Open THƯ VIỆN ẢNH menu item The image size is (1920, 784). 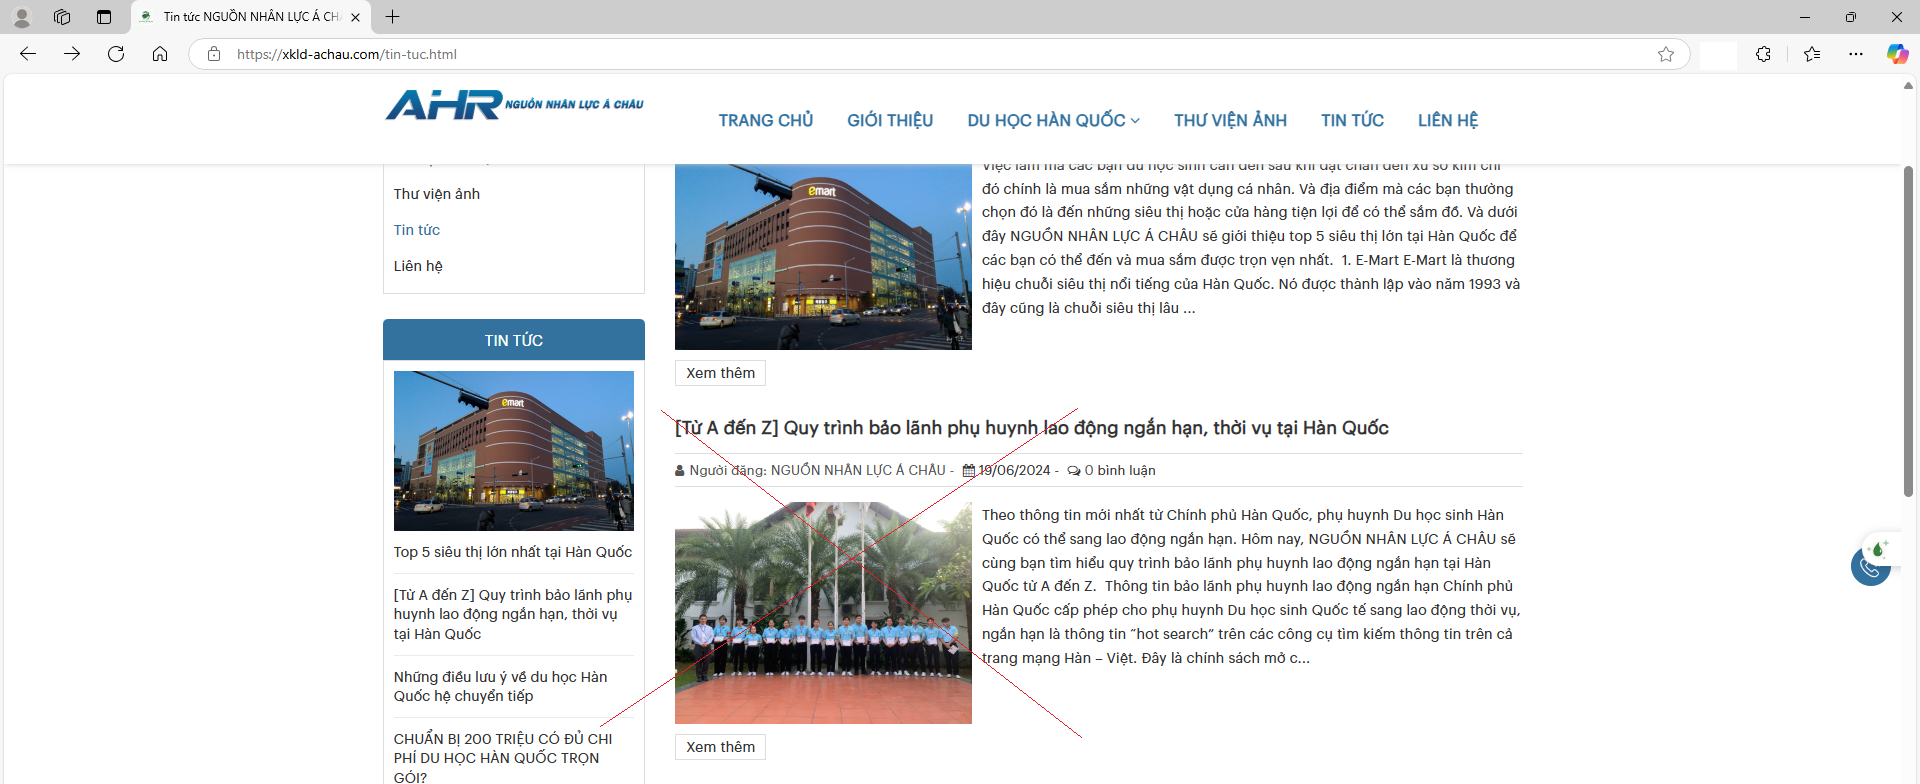(1230, 120)
